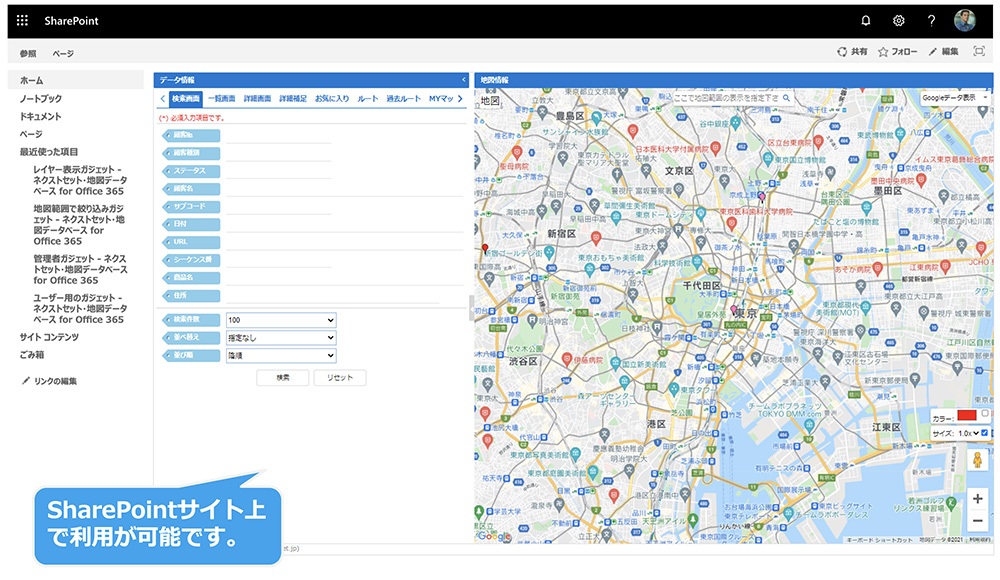Click the magnifier icon in map search
Screen dimensions: 1000x580
(786, 98)
